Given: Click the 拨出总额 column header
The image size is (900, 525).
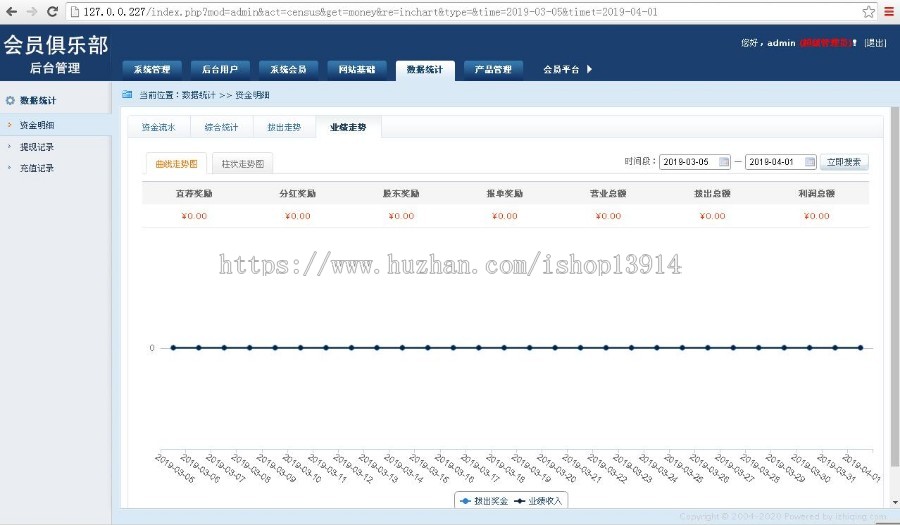Looking at the screenshot, I should click(712, 193).
